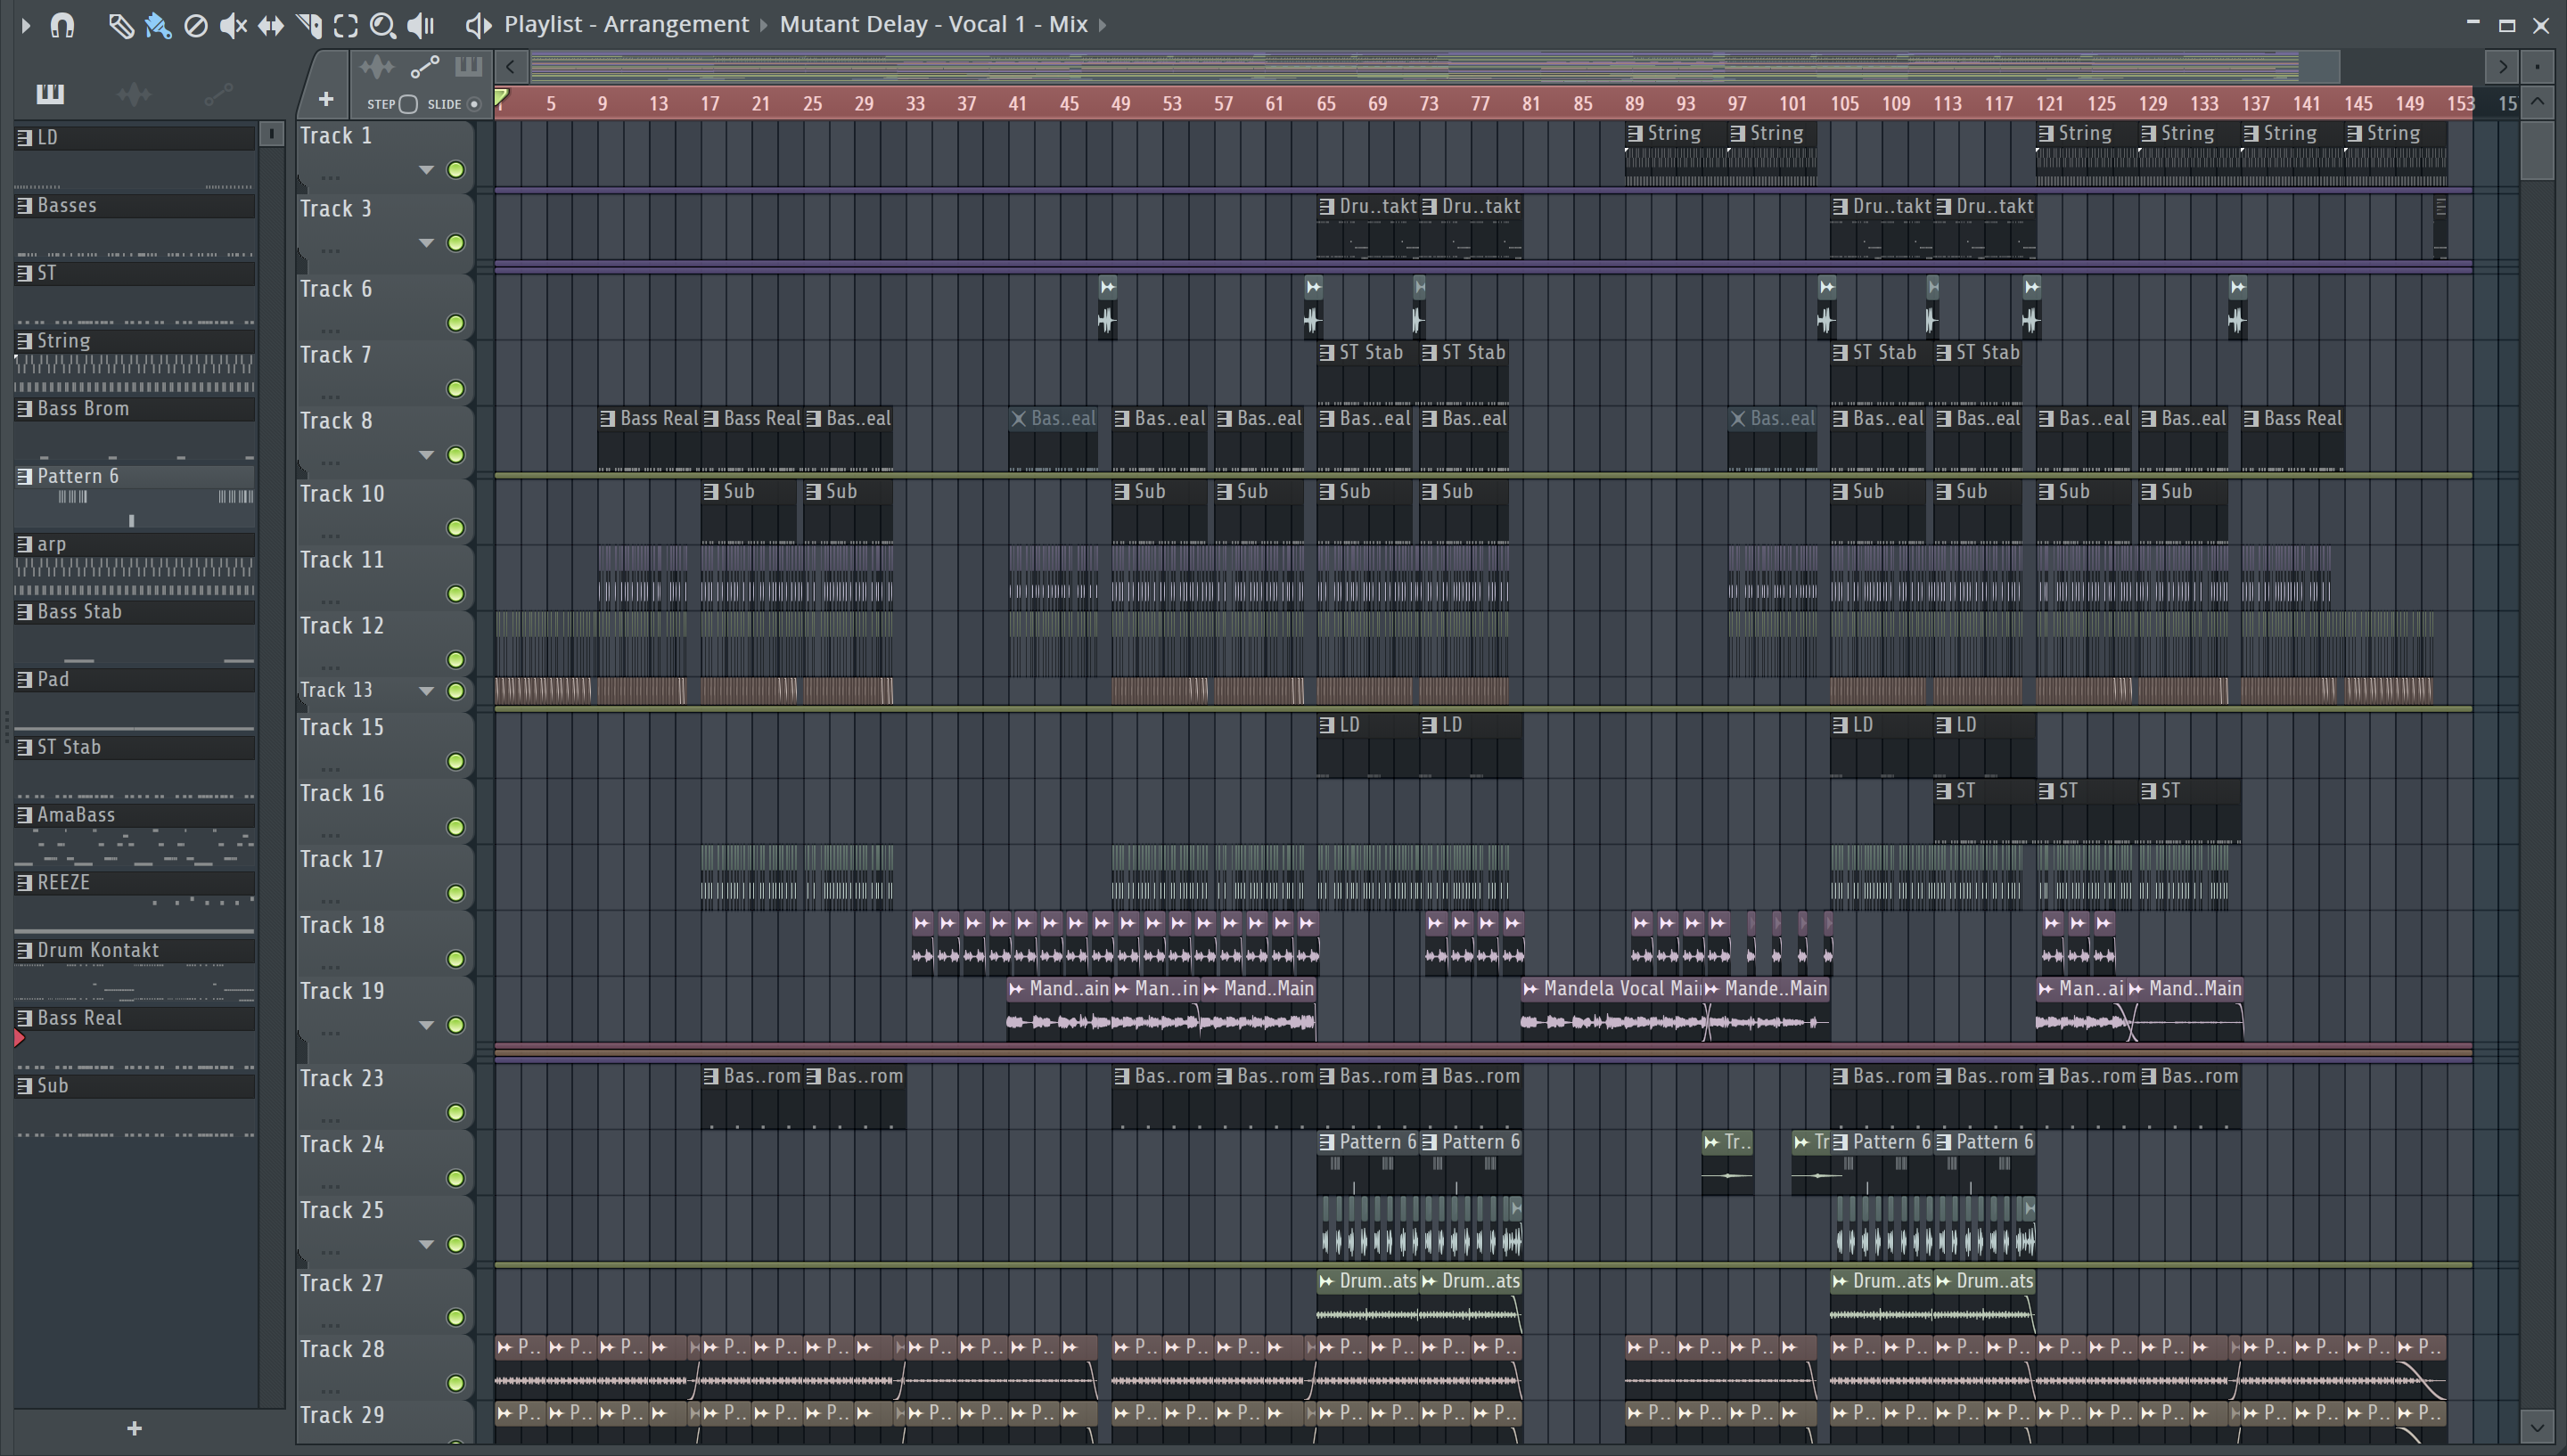The height and width of the screenshot is (1456, 2567).
Task: Select the Slice tool
Action: click(309, 25)
